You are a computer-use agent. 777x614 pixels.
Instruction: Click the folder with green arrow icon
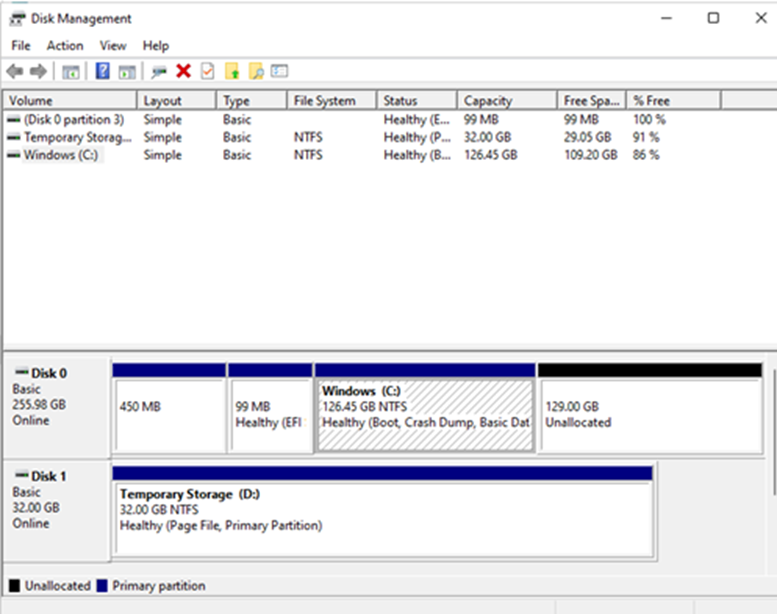pos(232,71)
